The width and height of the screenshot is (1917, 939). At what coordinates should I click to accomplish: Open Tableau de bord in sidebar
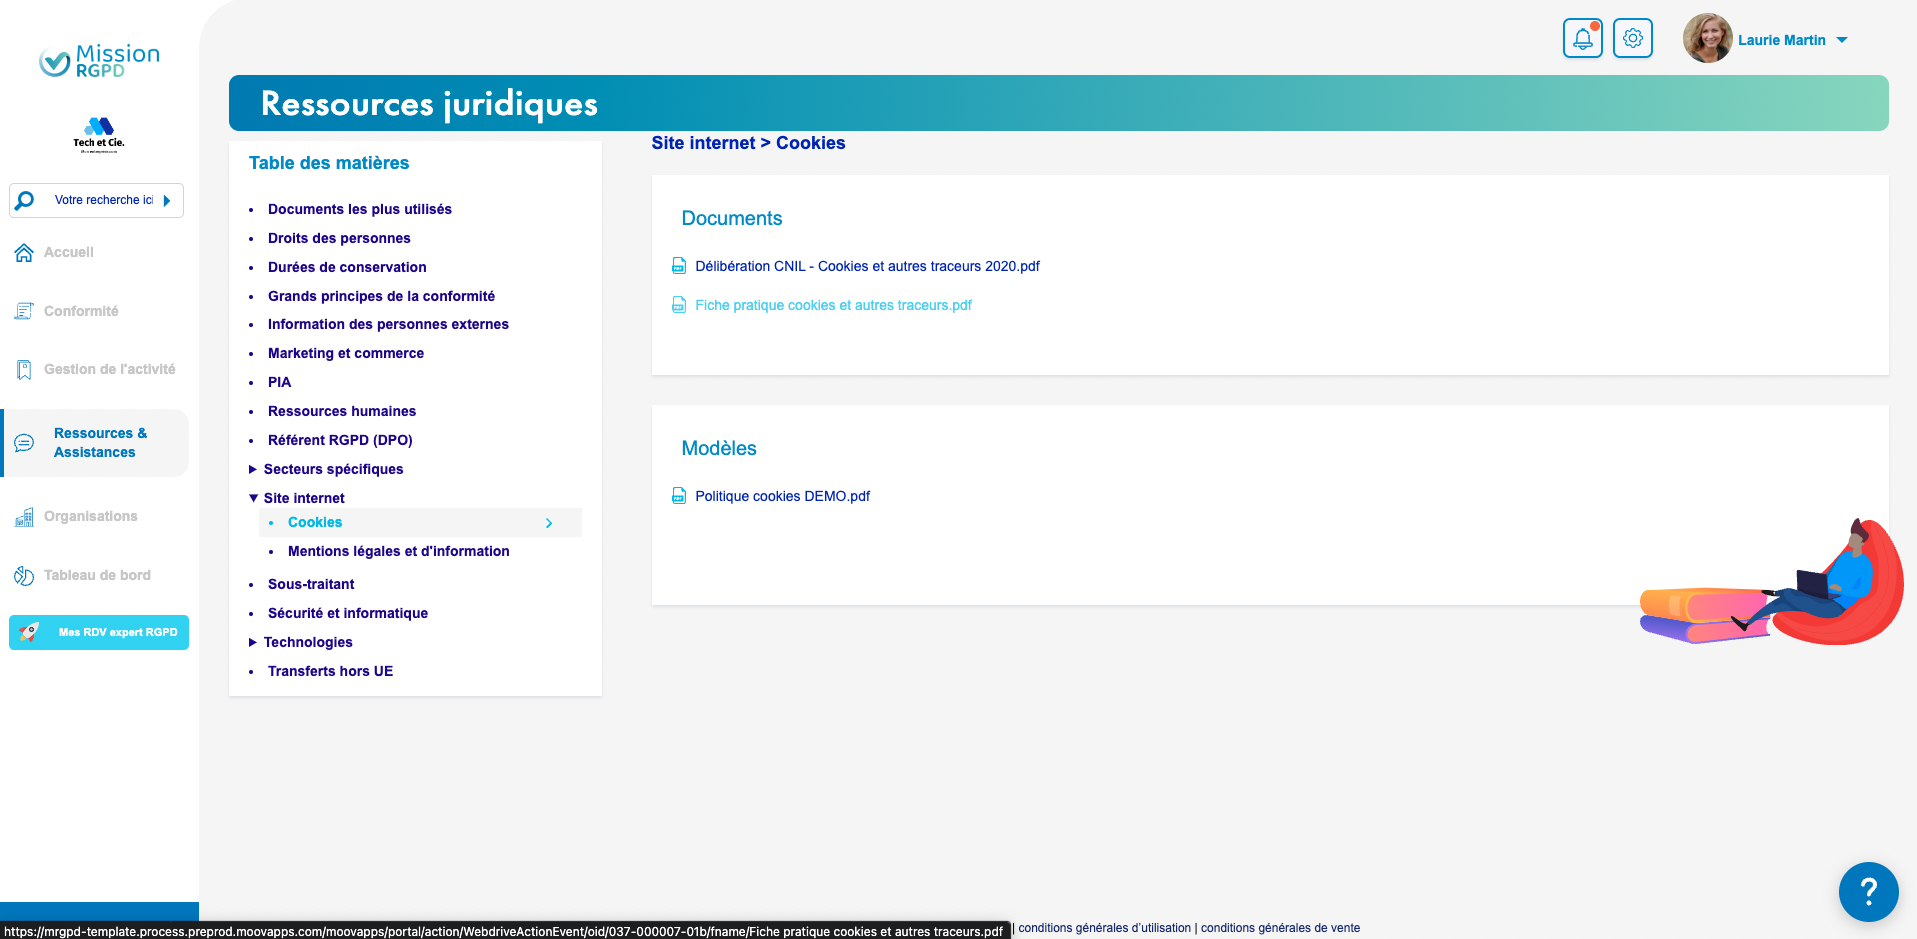point(97,575)
